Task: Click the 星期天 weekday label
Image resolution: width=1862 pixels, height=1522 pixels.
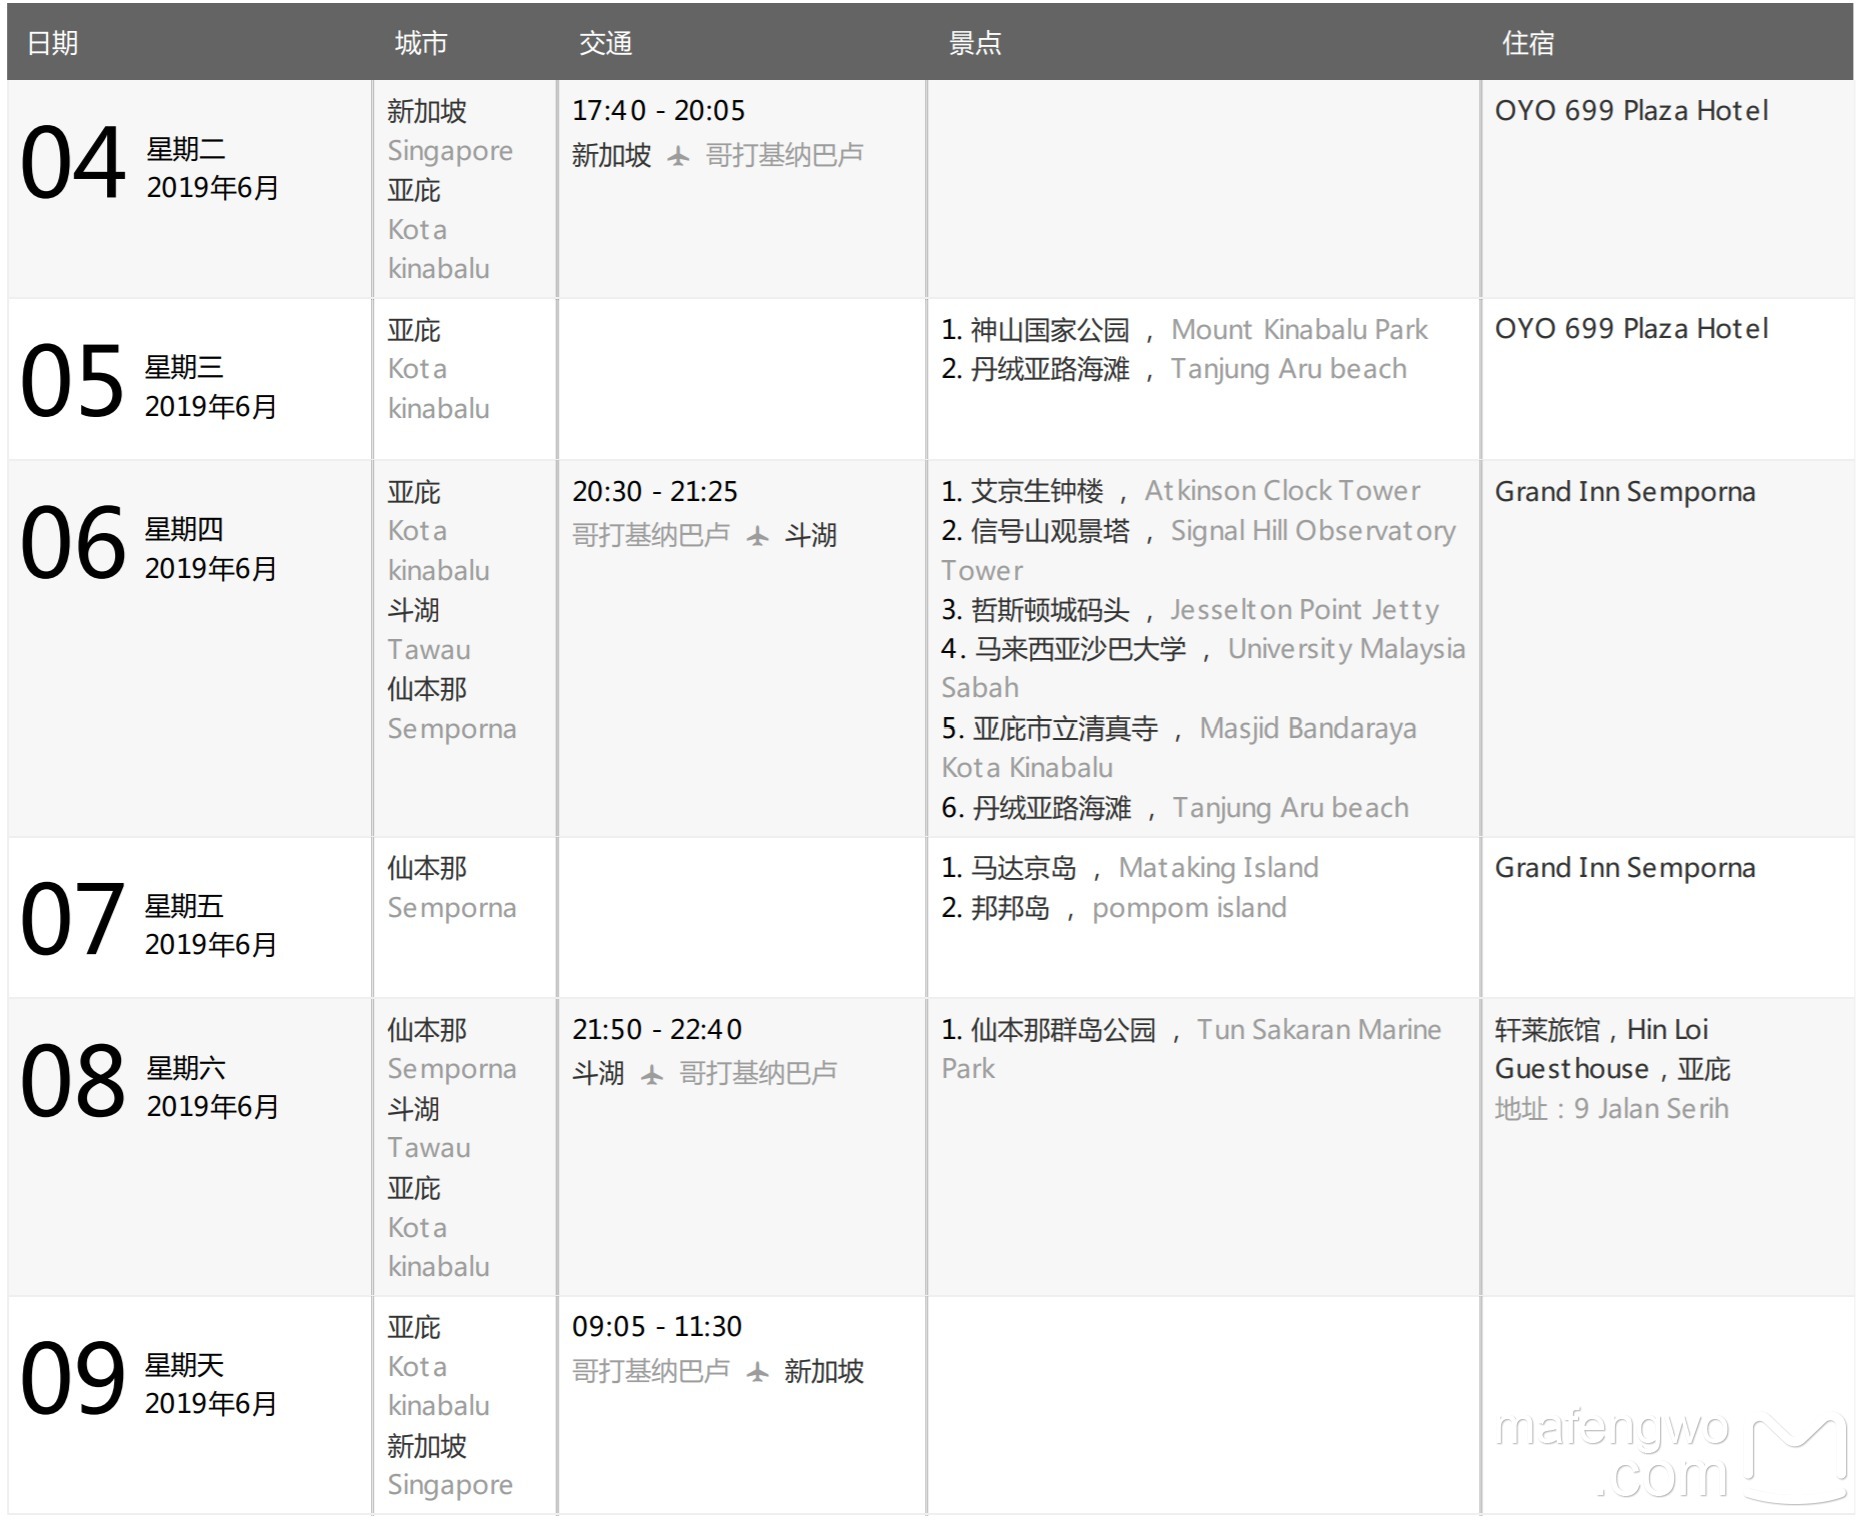Action: click(x=185, y=1365)
